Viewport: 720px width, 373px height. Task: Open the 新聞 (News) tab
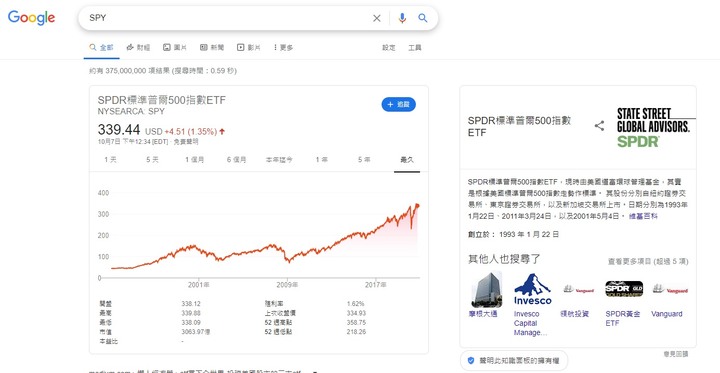click(x=212, y=47)
